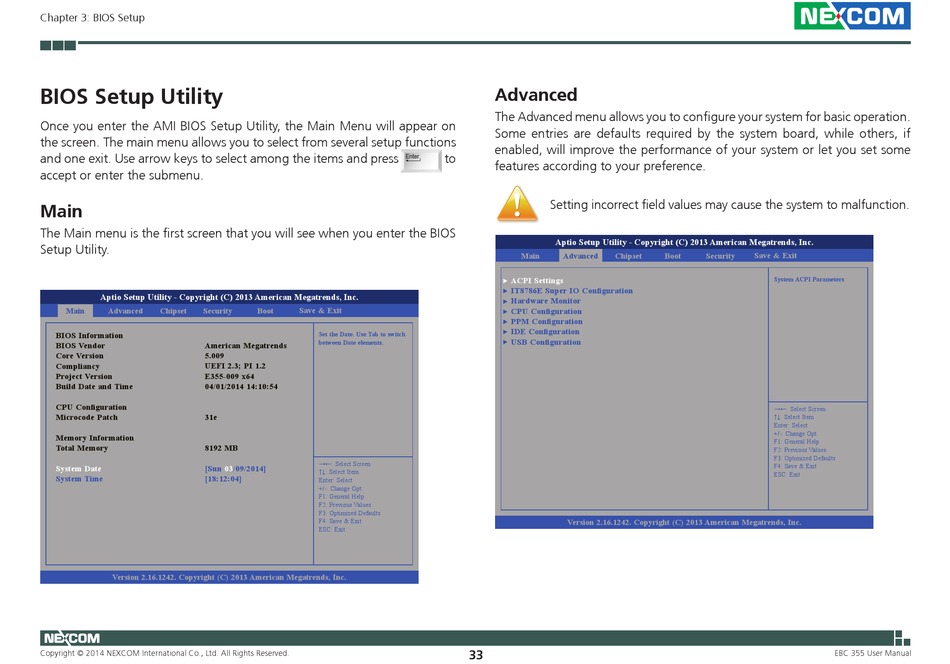The image size is (950, 664).
Task: Click Save & Exit tab in the Advanced BIOS screen
Action: coord(775,256)
